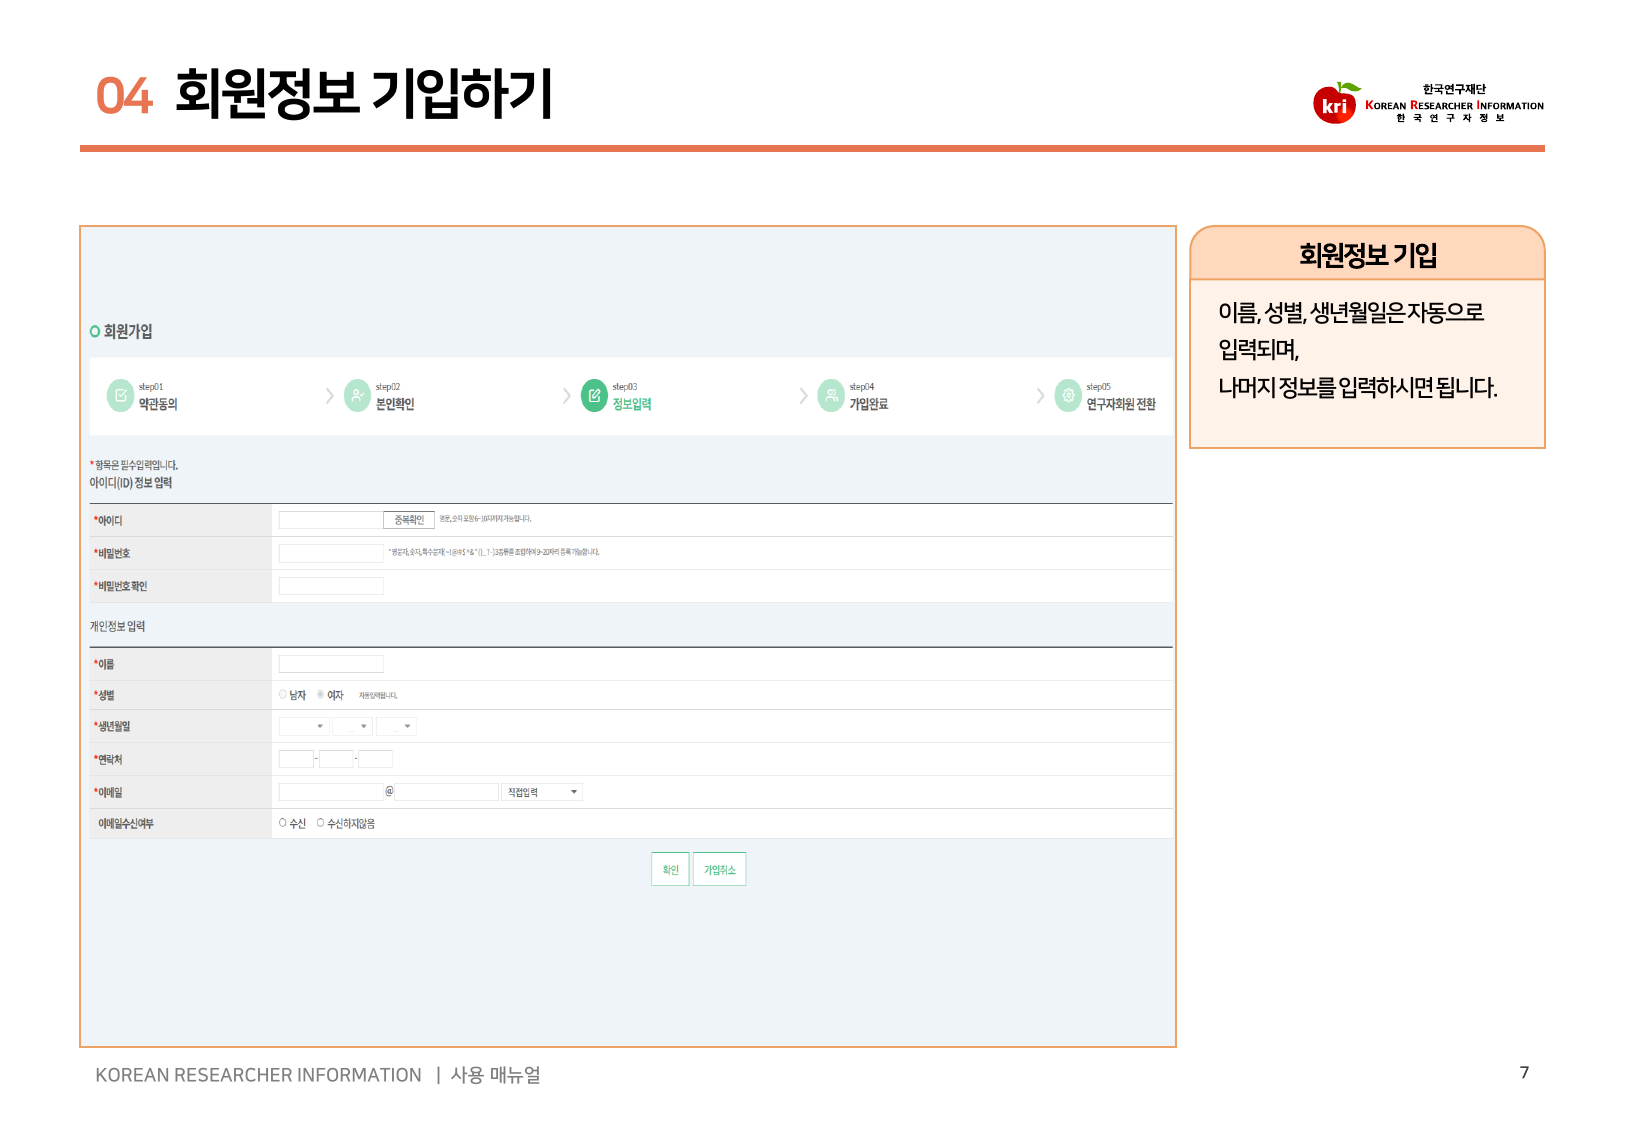
Task: Choose 수신하지않음 for email reception
Action: (x=321, y=823)
